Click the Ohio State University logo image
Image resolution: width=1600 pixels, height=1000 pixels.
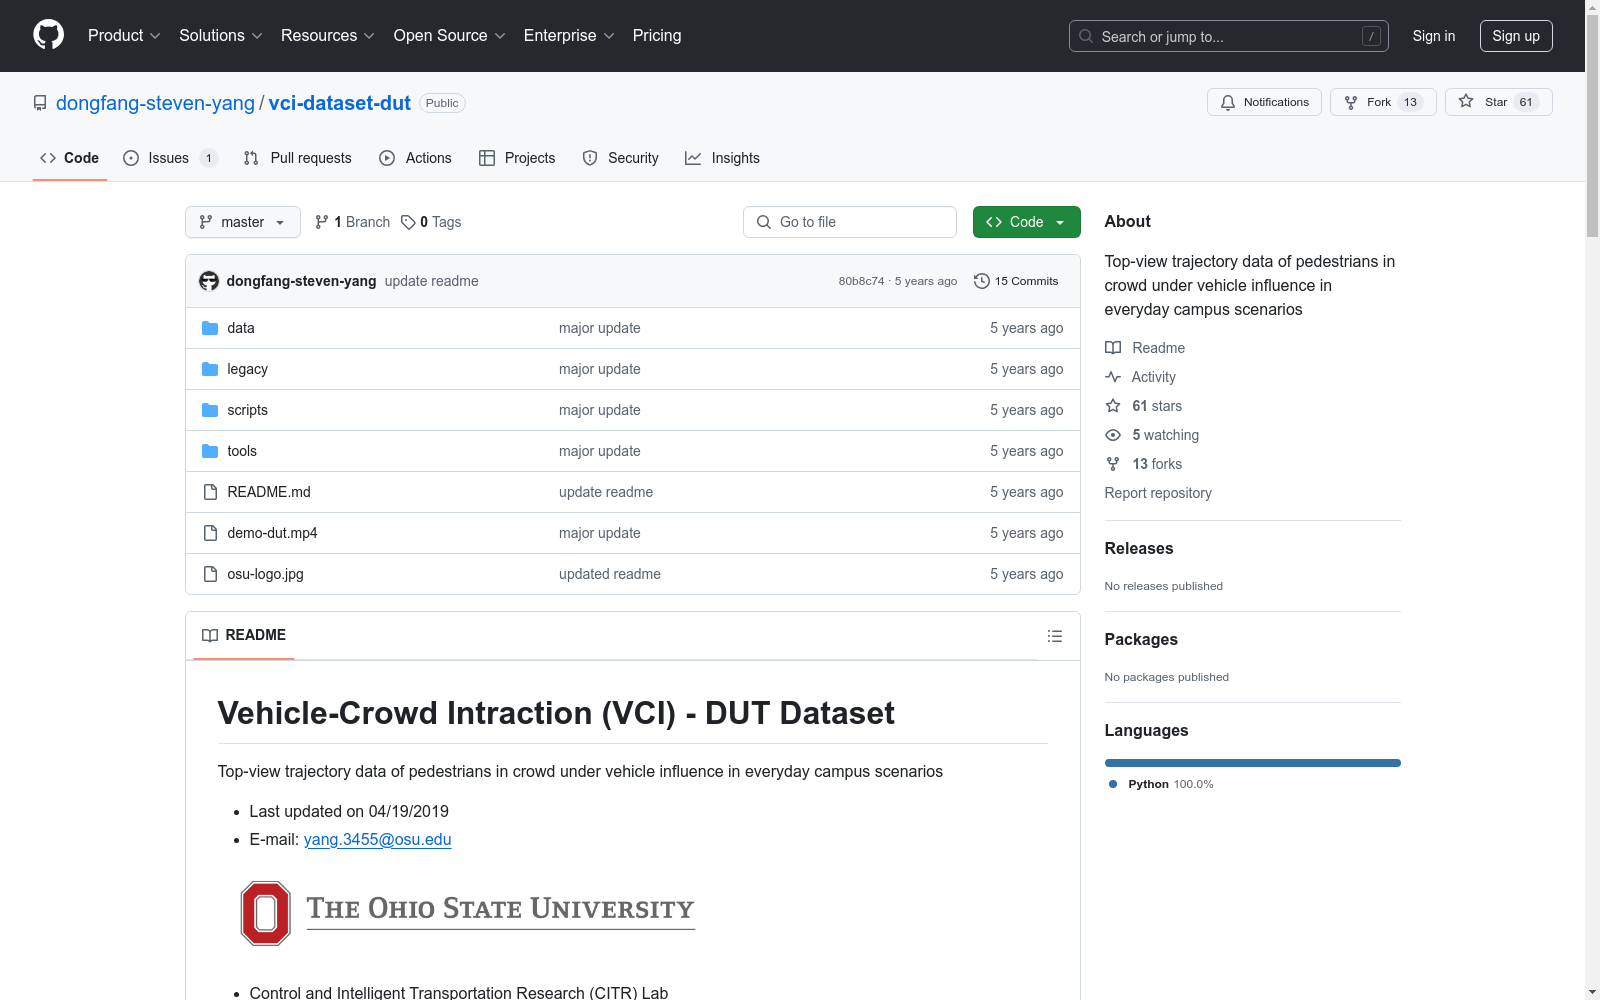click(468, 912)
